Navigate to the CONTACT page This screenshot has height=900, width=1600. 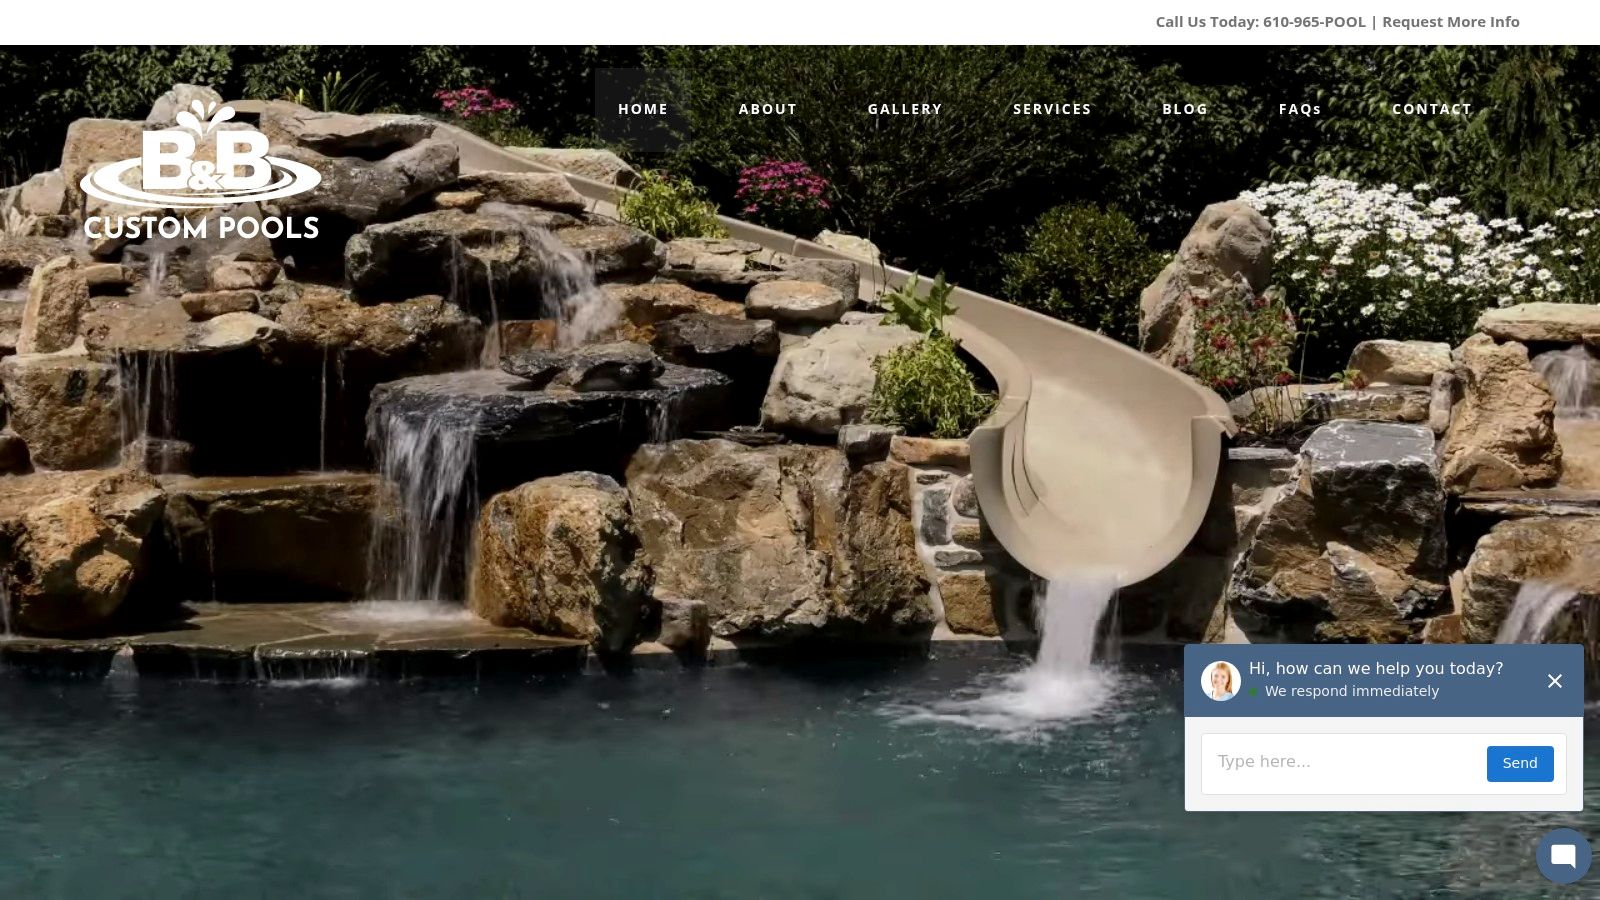pos(1431,109)
